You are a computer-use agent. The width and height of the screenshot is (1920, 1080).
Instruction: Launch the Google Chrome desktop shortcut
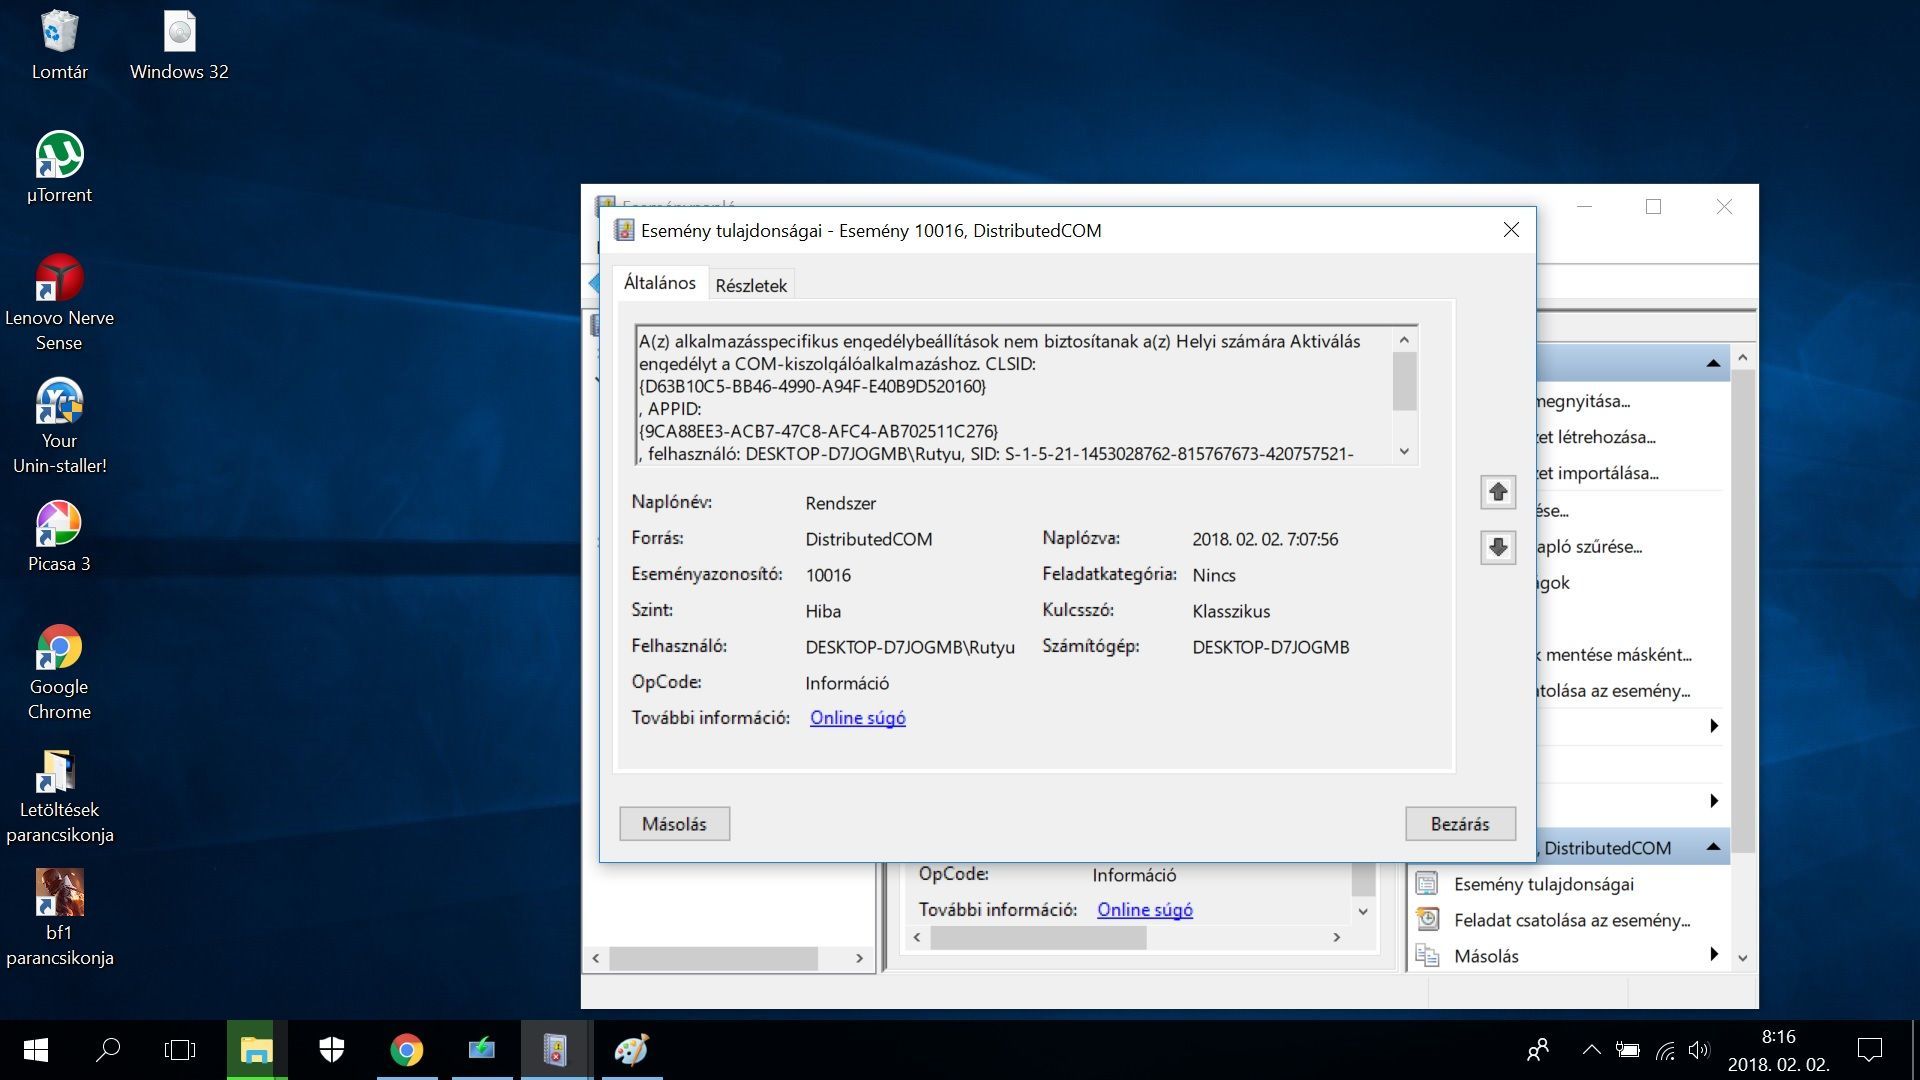pos(59,672)
